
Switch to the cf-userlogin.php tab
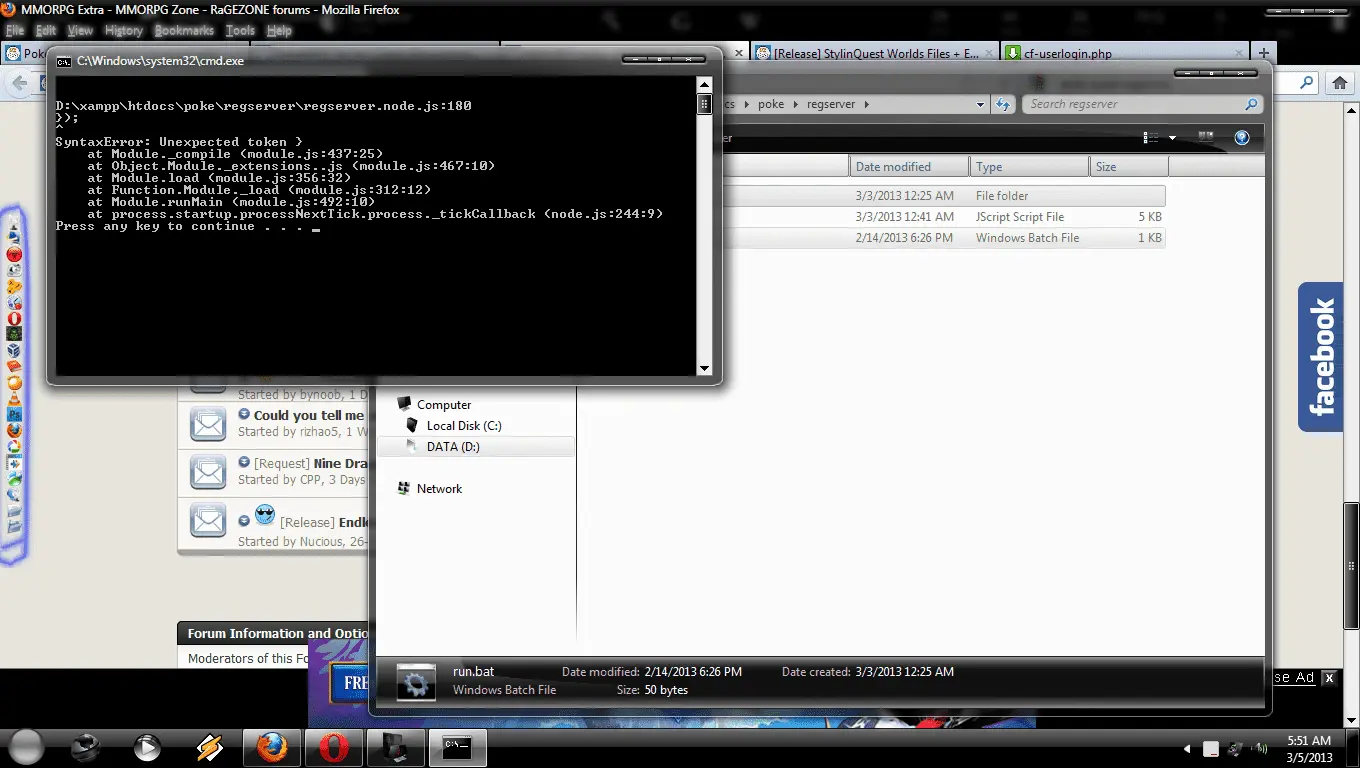point(1125,54)
